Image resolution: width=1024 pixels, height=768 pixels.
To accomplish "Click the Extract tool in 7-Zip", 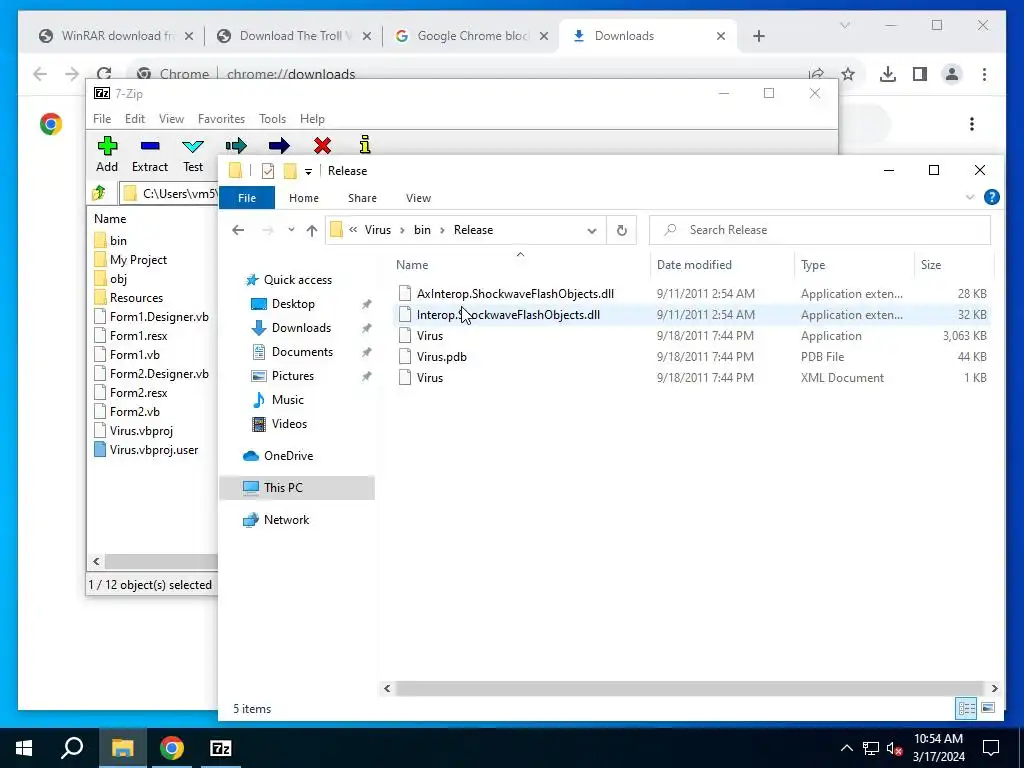I will pos(150,155).
